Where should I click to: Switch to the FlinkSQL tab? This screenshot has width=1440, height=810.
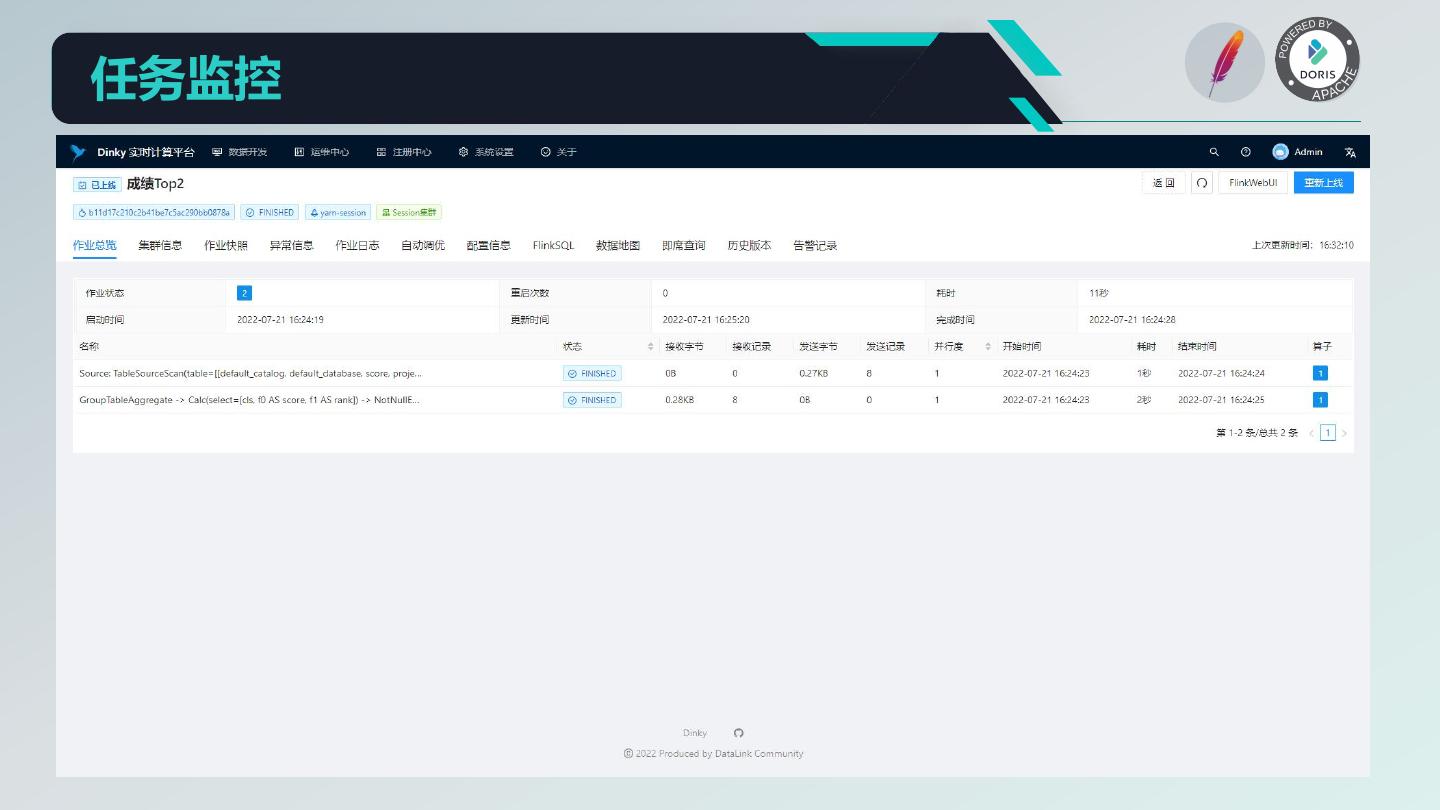[x=553, y=245]
